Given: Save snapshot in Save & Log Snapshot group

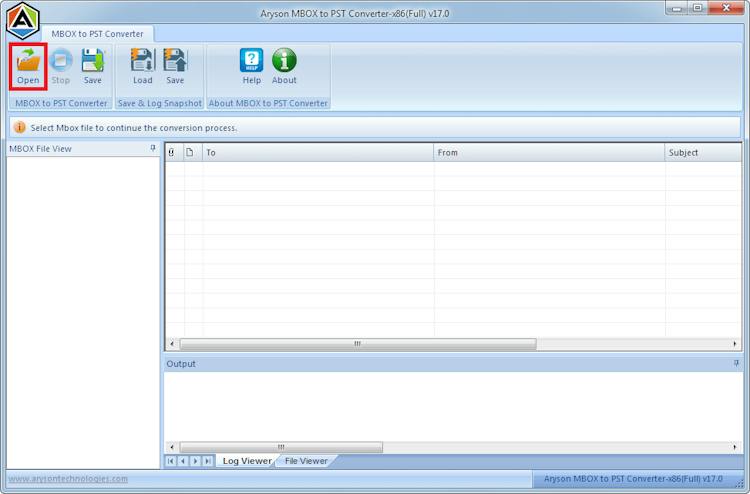Looking at the screenshot, I should (175, 66).
